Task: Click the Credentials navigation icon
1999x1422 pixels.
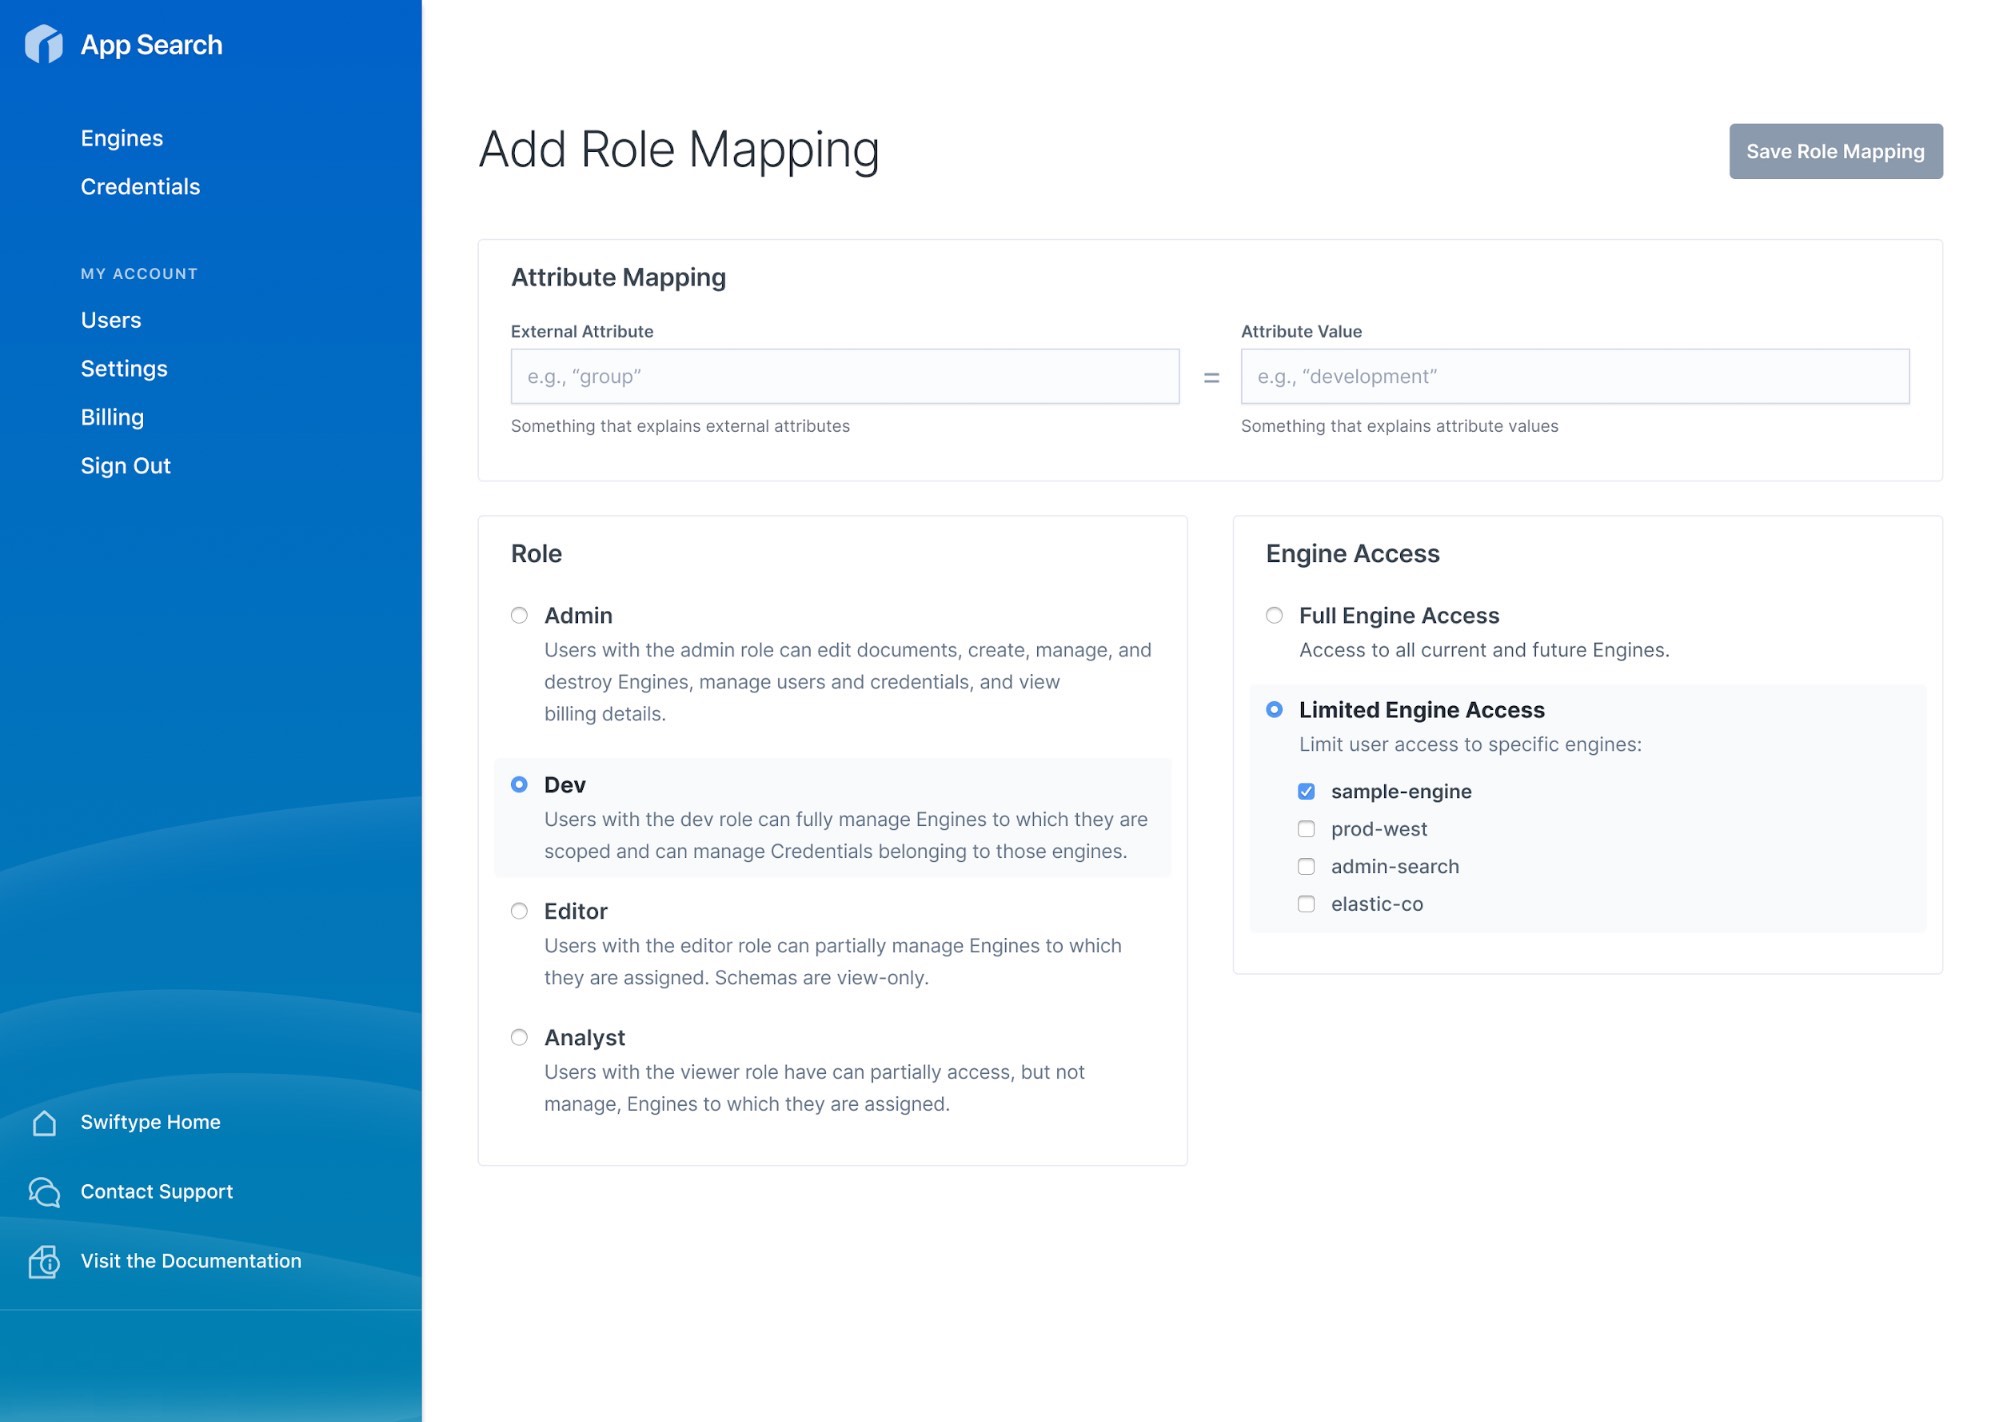Action: [x=140, y=185]
